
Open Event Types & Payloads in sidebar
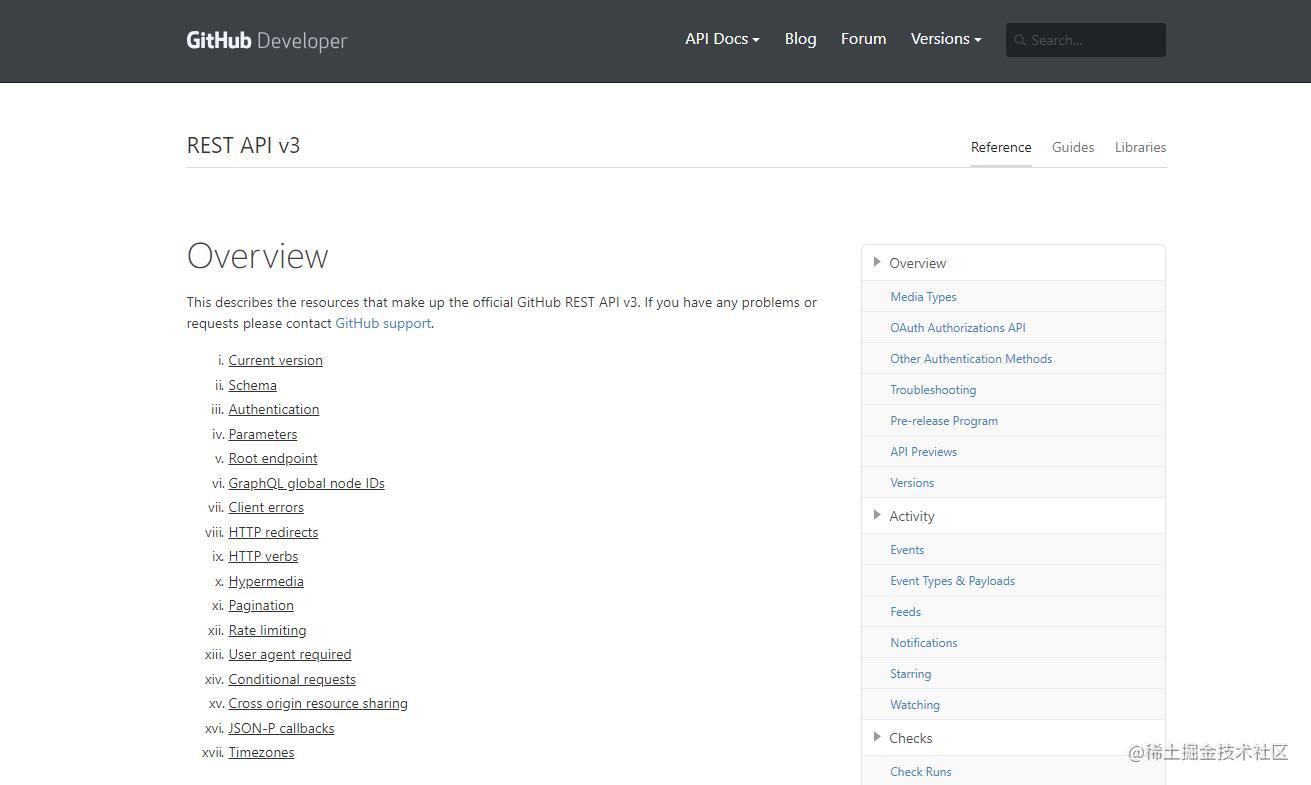click(952, 581)
